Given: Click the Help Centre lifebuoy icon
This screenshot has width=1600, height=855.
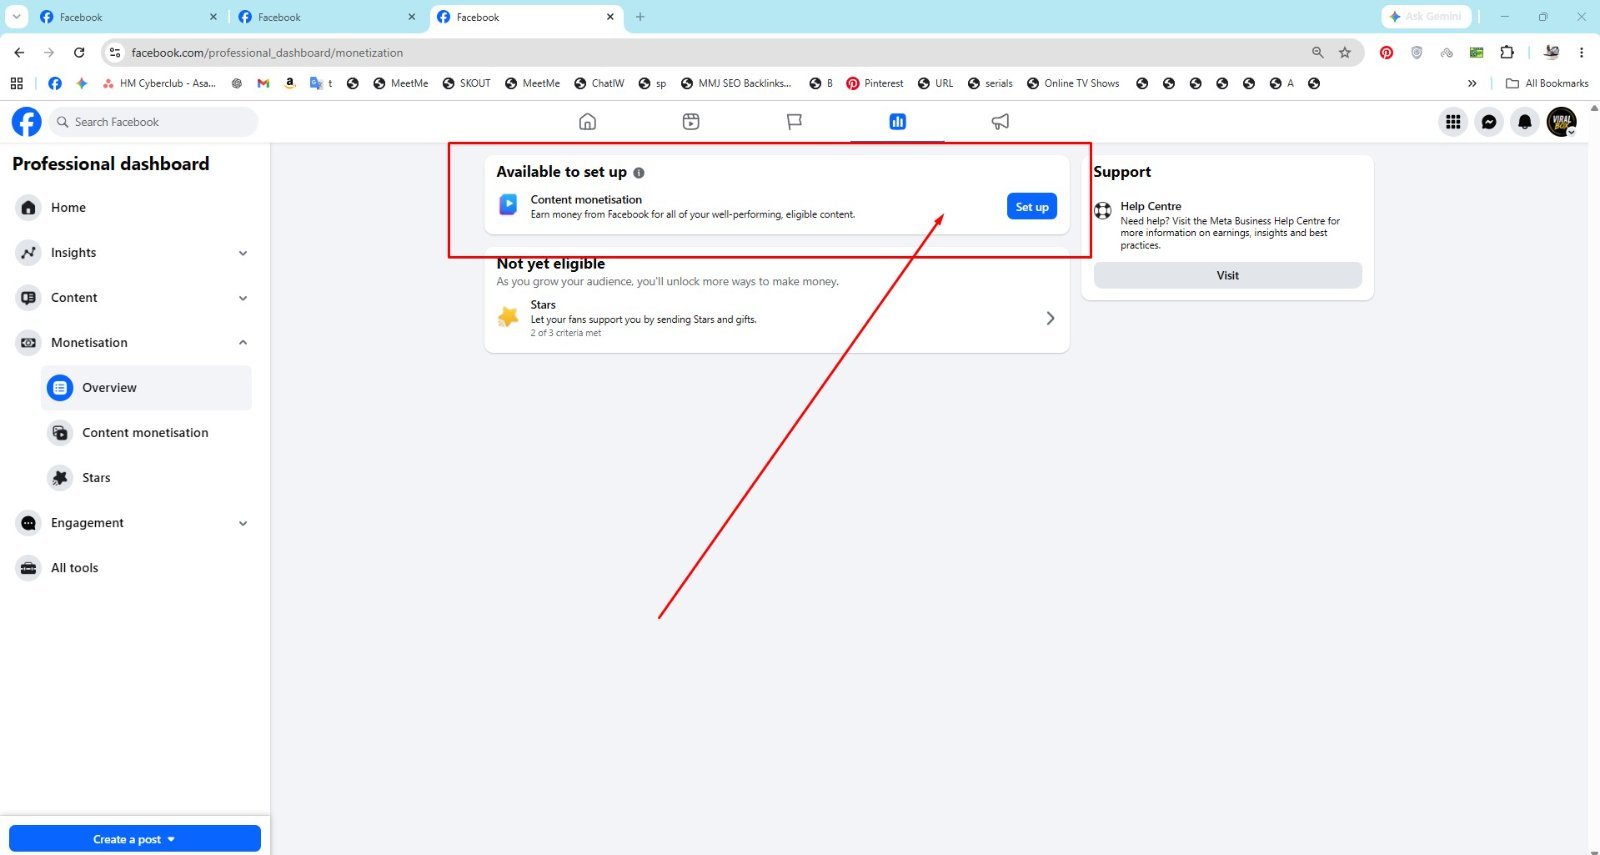Looking at the screenshot, I should coord(1103,210).
